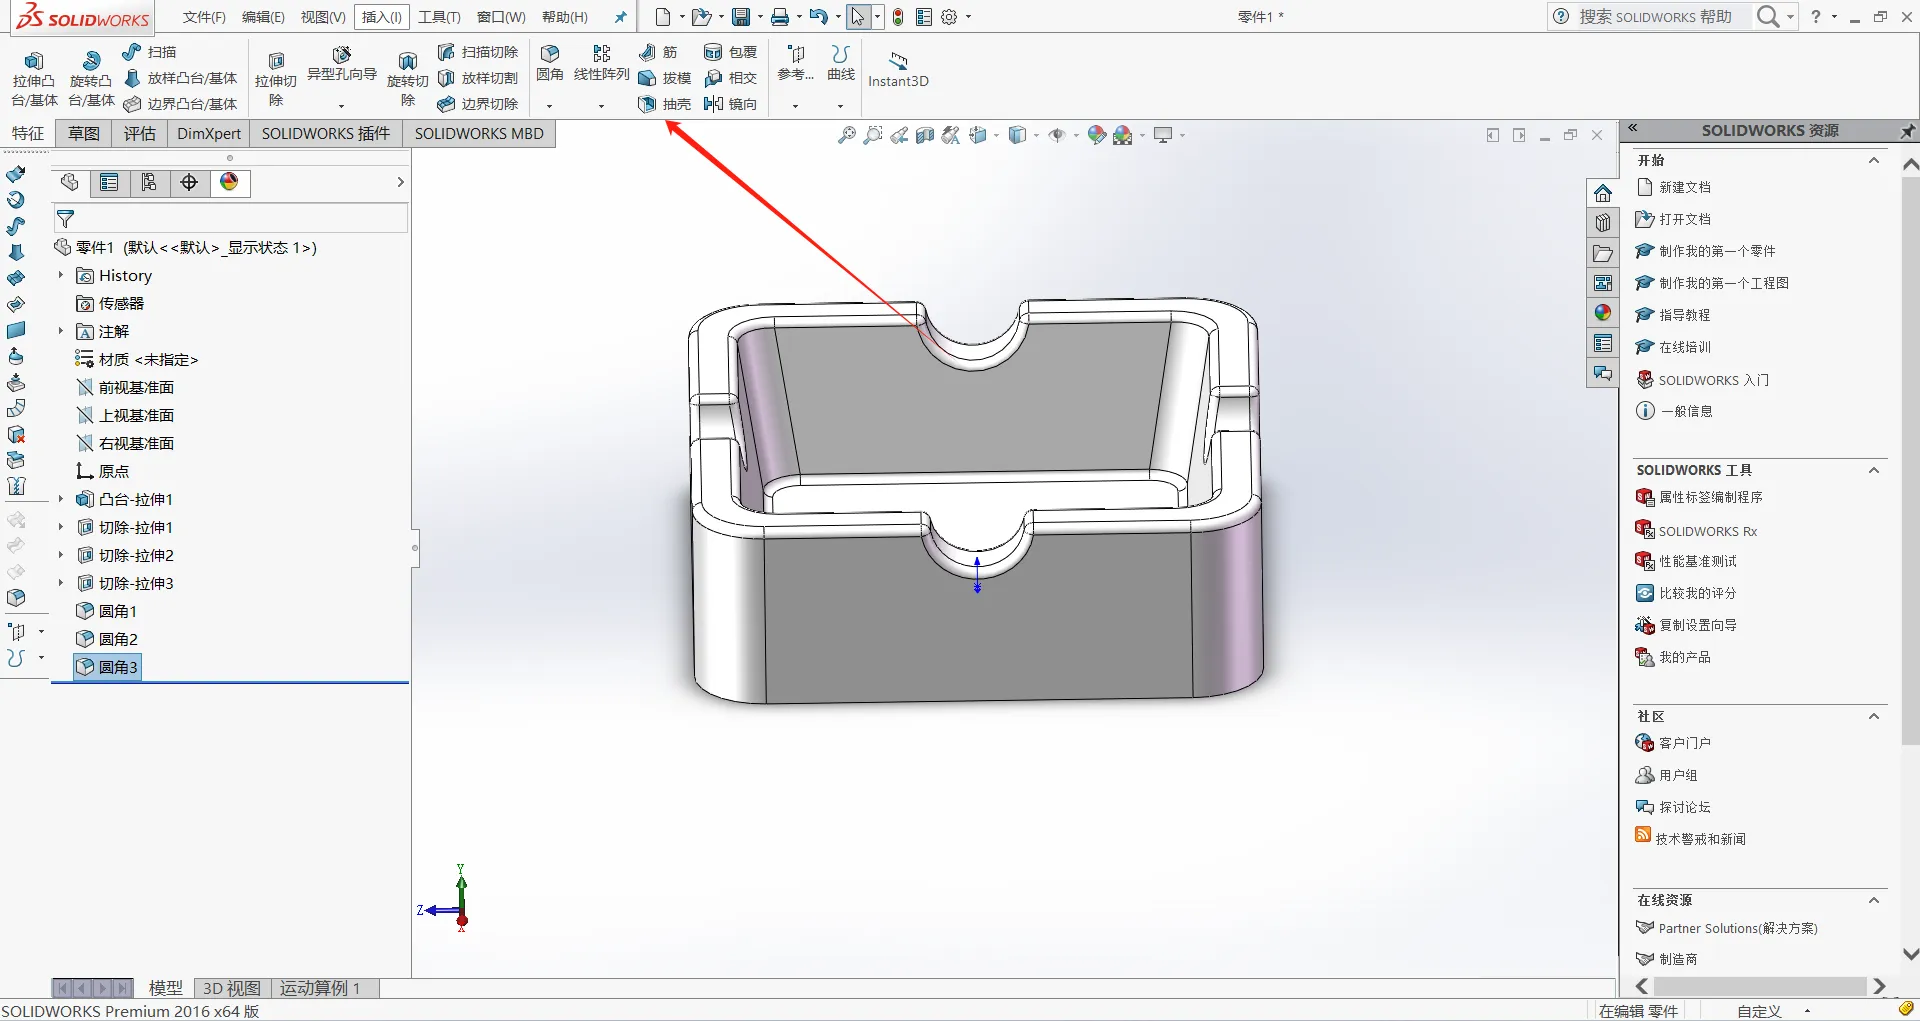The image size is (1920, 1021).
Task: Open the 异型孔向导 hole wizard
Action: click(342, 64)
